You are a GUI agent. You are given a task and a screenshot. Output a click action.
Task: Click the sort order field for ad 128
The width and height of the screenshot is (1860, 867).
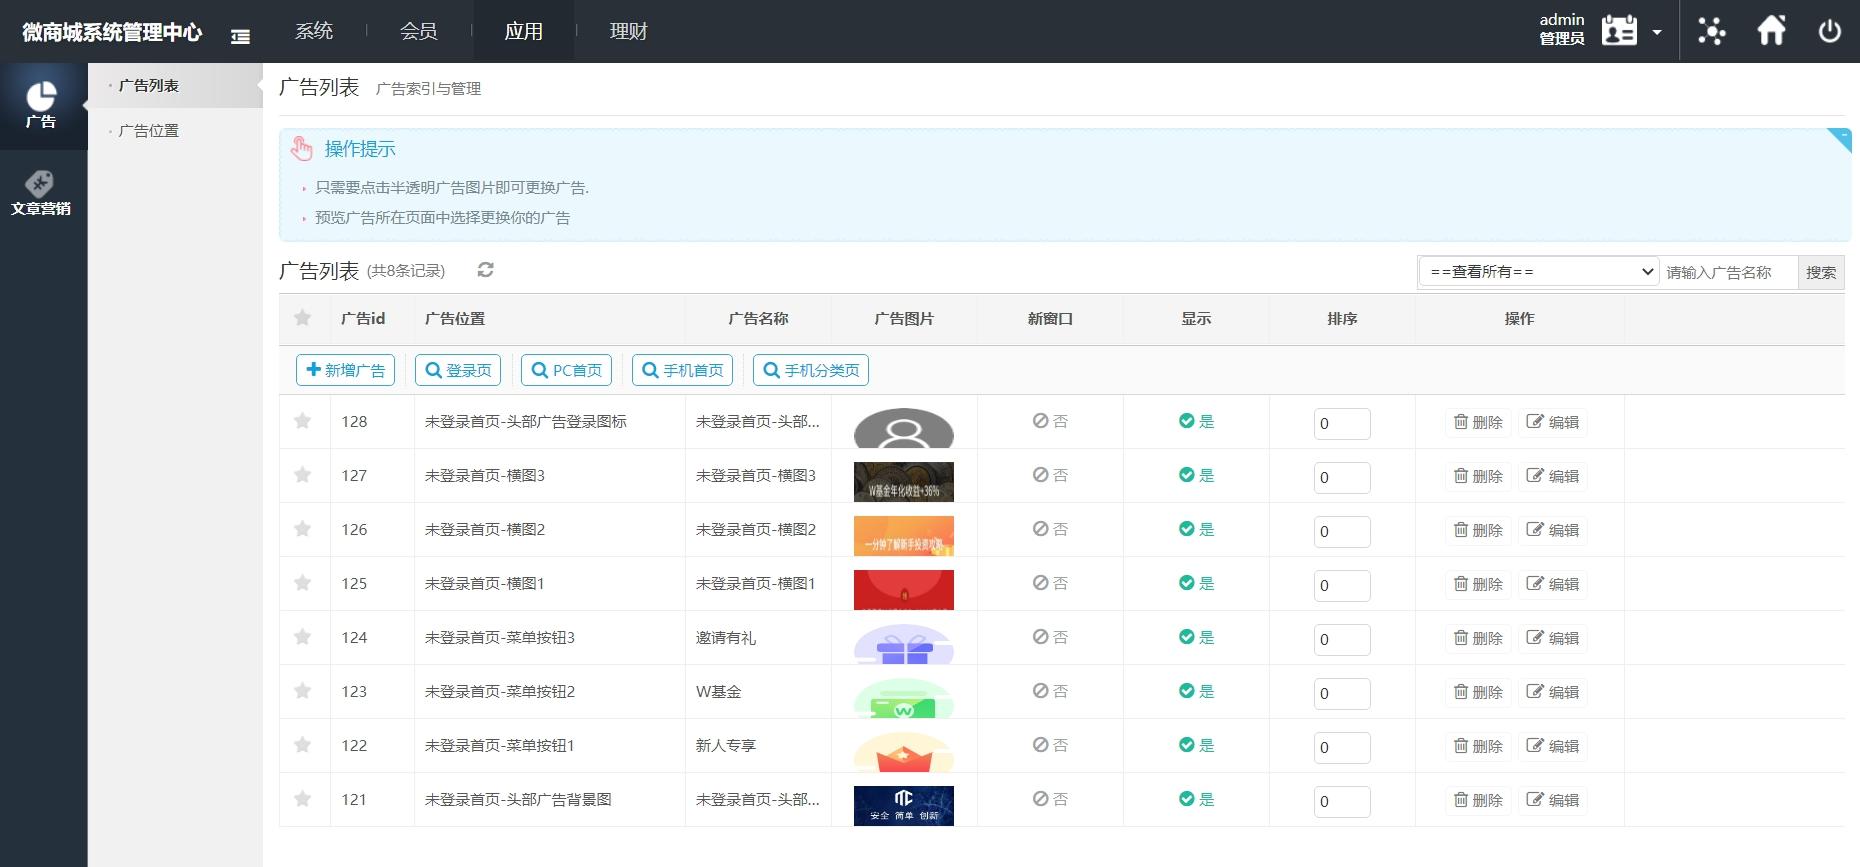click(1342, 423)
